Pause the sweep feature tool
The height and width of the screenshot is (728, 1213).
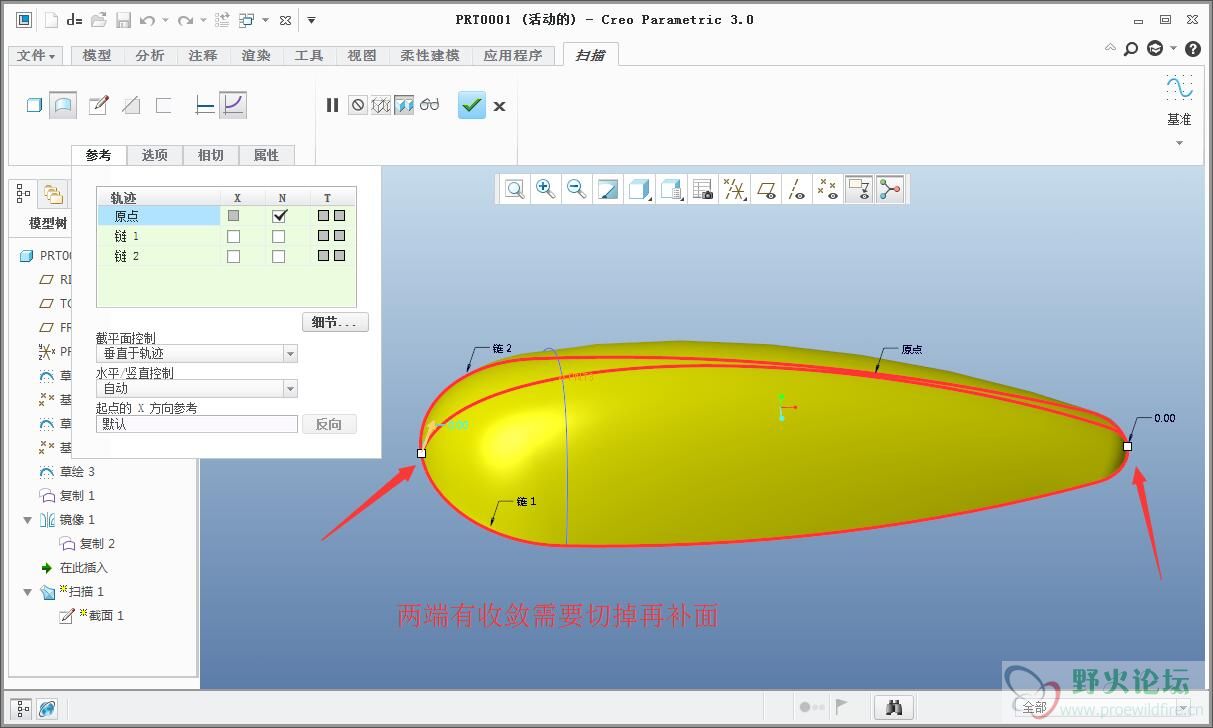pyautogui.click(x=333, y=105)
